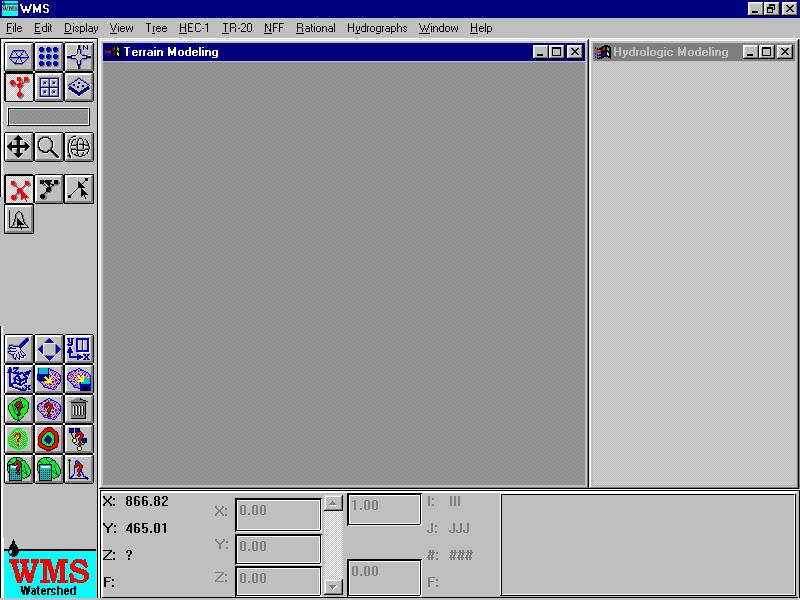Select the Pan tool with four-way arrows
The height and width of the screenshot is (600, 800).
pyautogui.click(x=19, y=148)
